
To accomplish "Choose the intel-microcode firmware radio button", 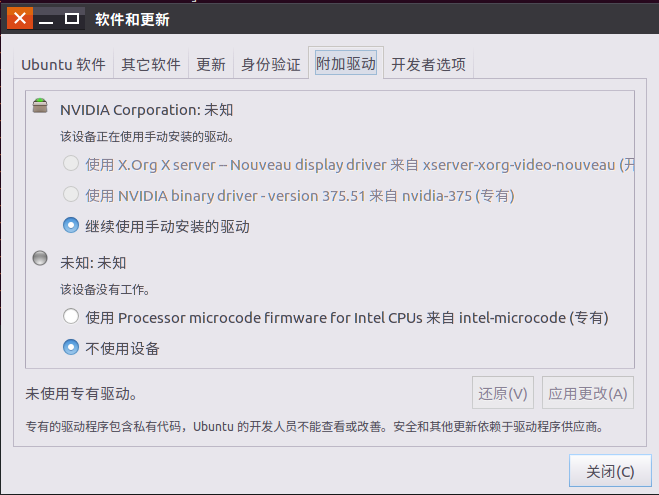I will pos(71,316).
